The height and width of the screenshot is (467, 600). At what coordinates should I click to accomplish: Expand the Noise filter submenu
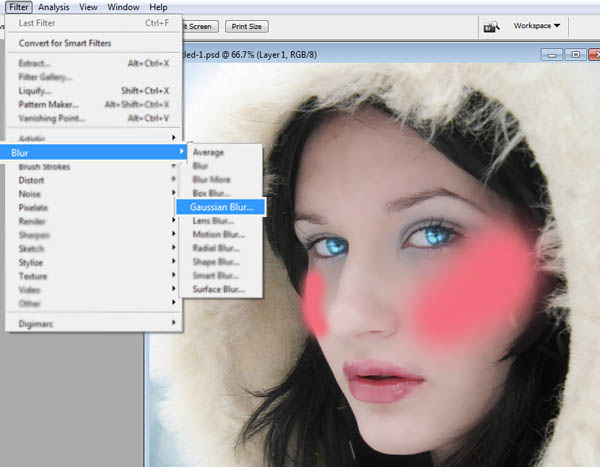click(x=30, y=194)
